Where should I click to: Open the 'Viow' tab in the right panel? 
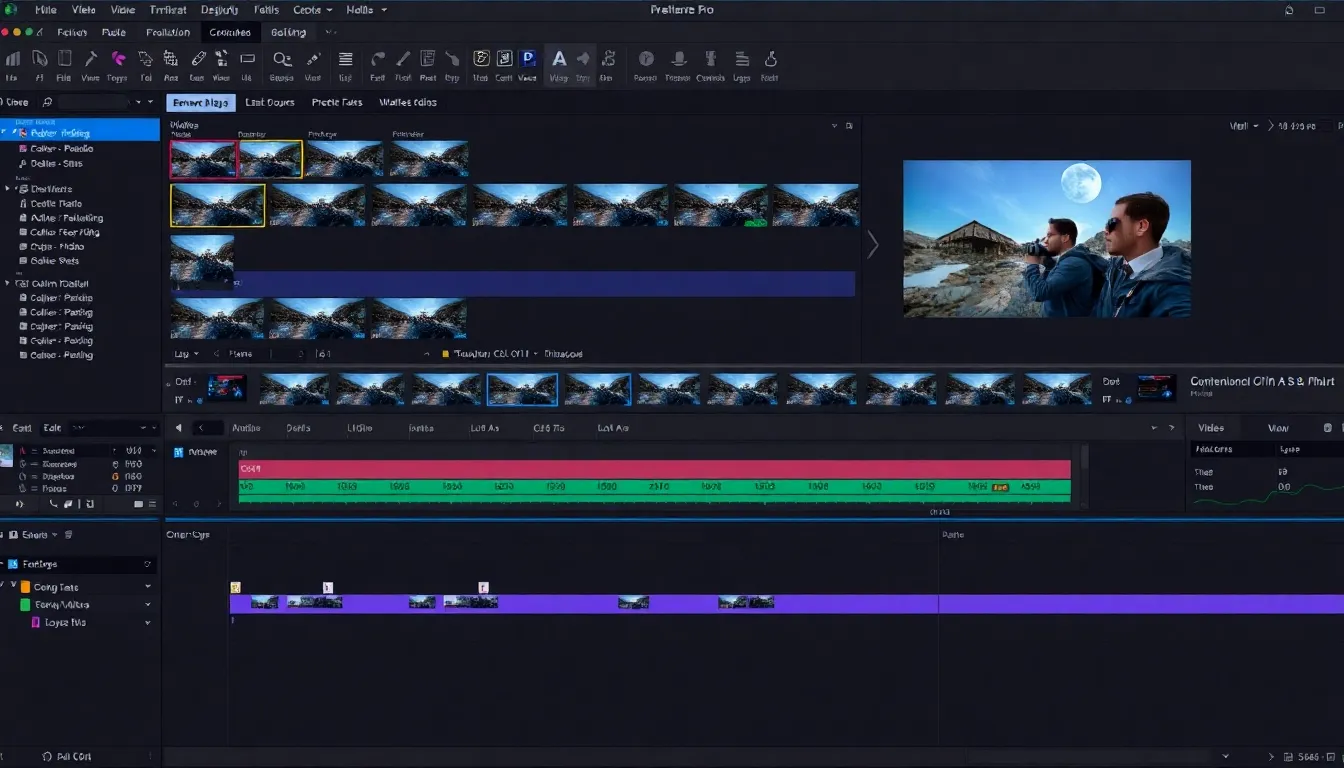(x=1278, y=428)
